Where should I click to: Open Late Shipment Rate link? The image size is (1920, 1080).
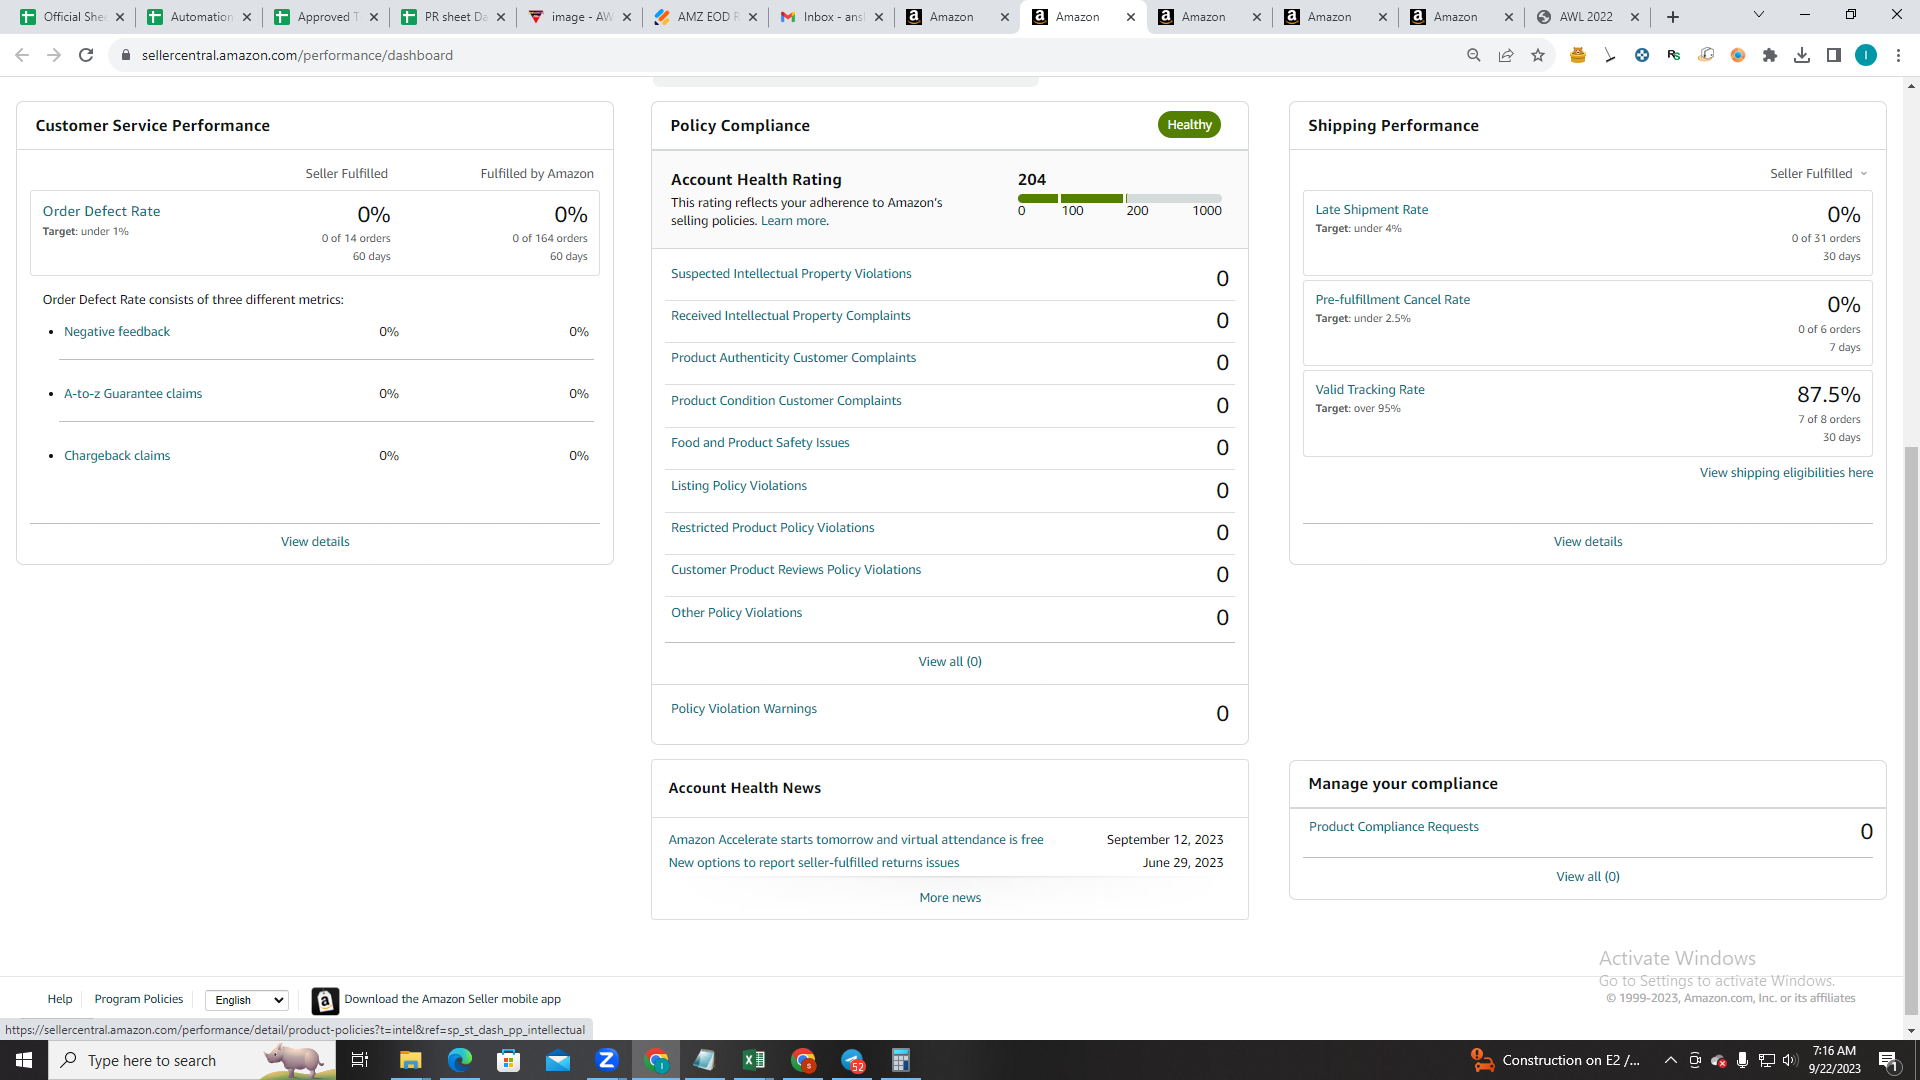click(1371, 210)
